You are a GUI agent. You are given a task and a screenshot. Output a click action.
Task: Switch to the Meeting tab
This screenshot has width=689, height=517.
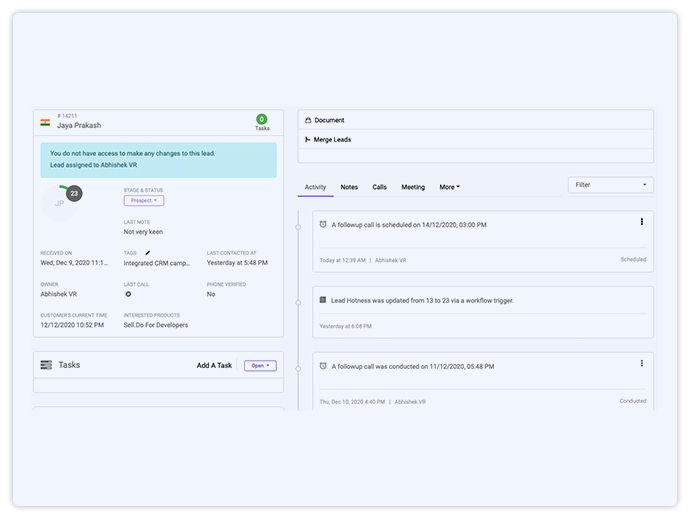(413, 187)
